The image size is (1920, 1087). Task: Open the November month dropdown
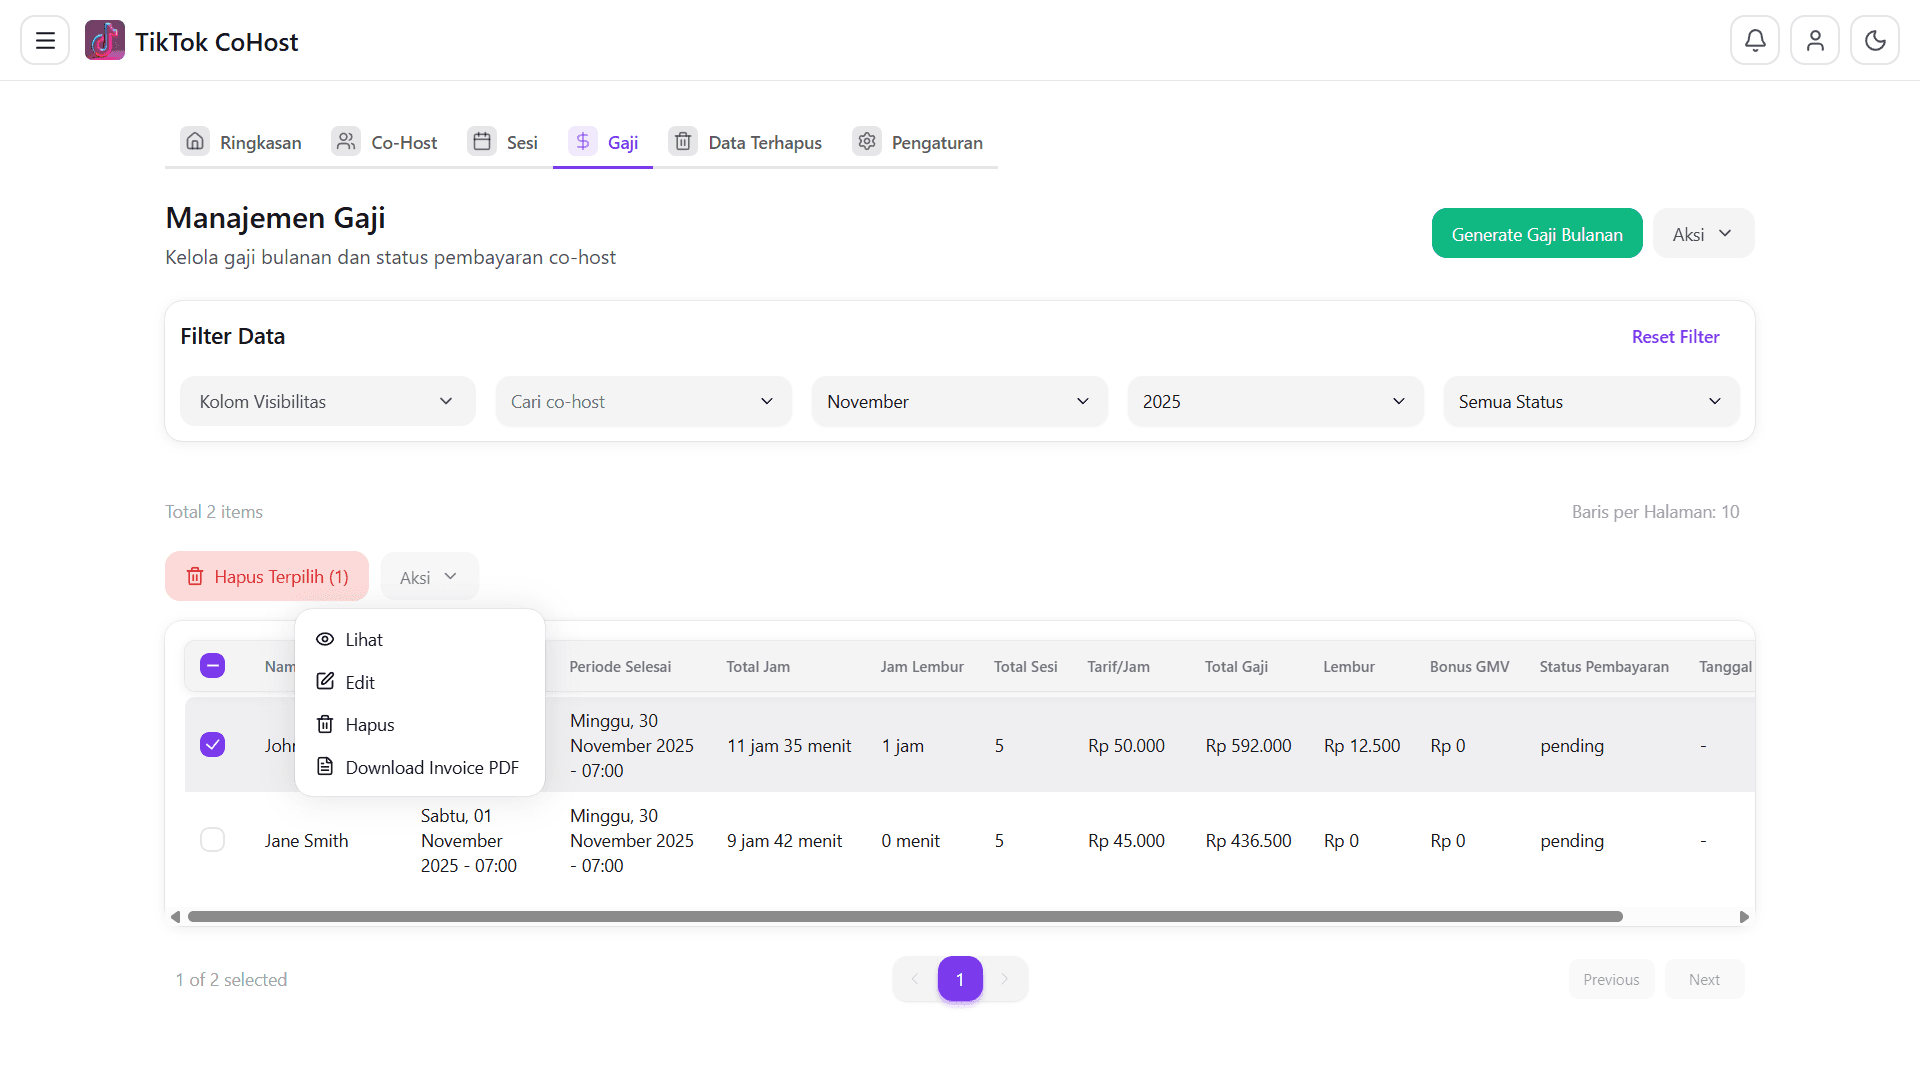click(x=958, y=401)
